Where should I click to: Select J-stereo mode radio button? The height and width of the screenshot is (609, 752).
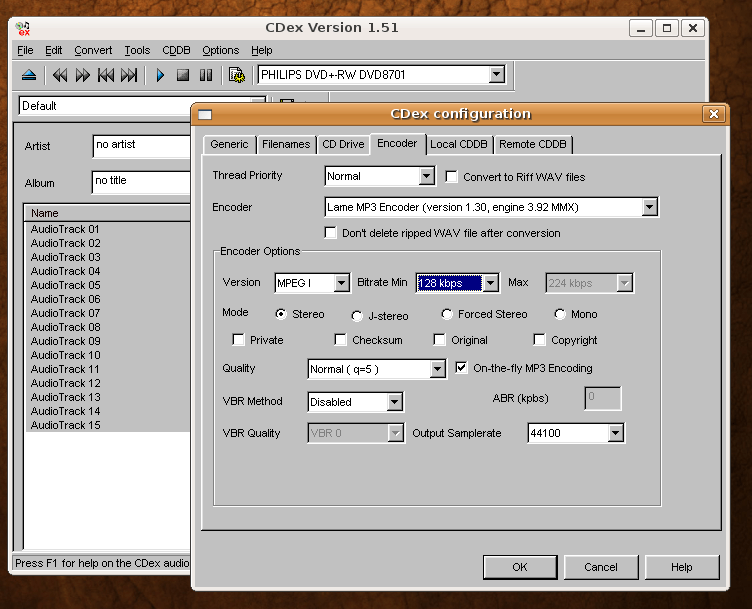coord(357,316)
